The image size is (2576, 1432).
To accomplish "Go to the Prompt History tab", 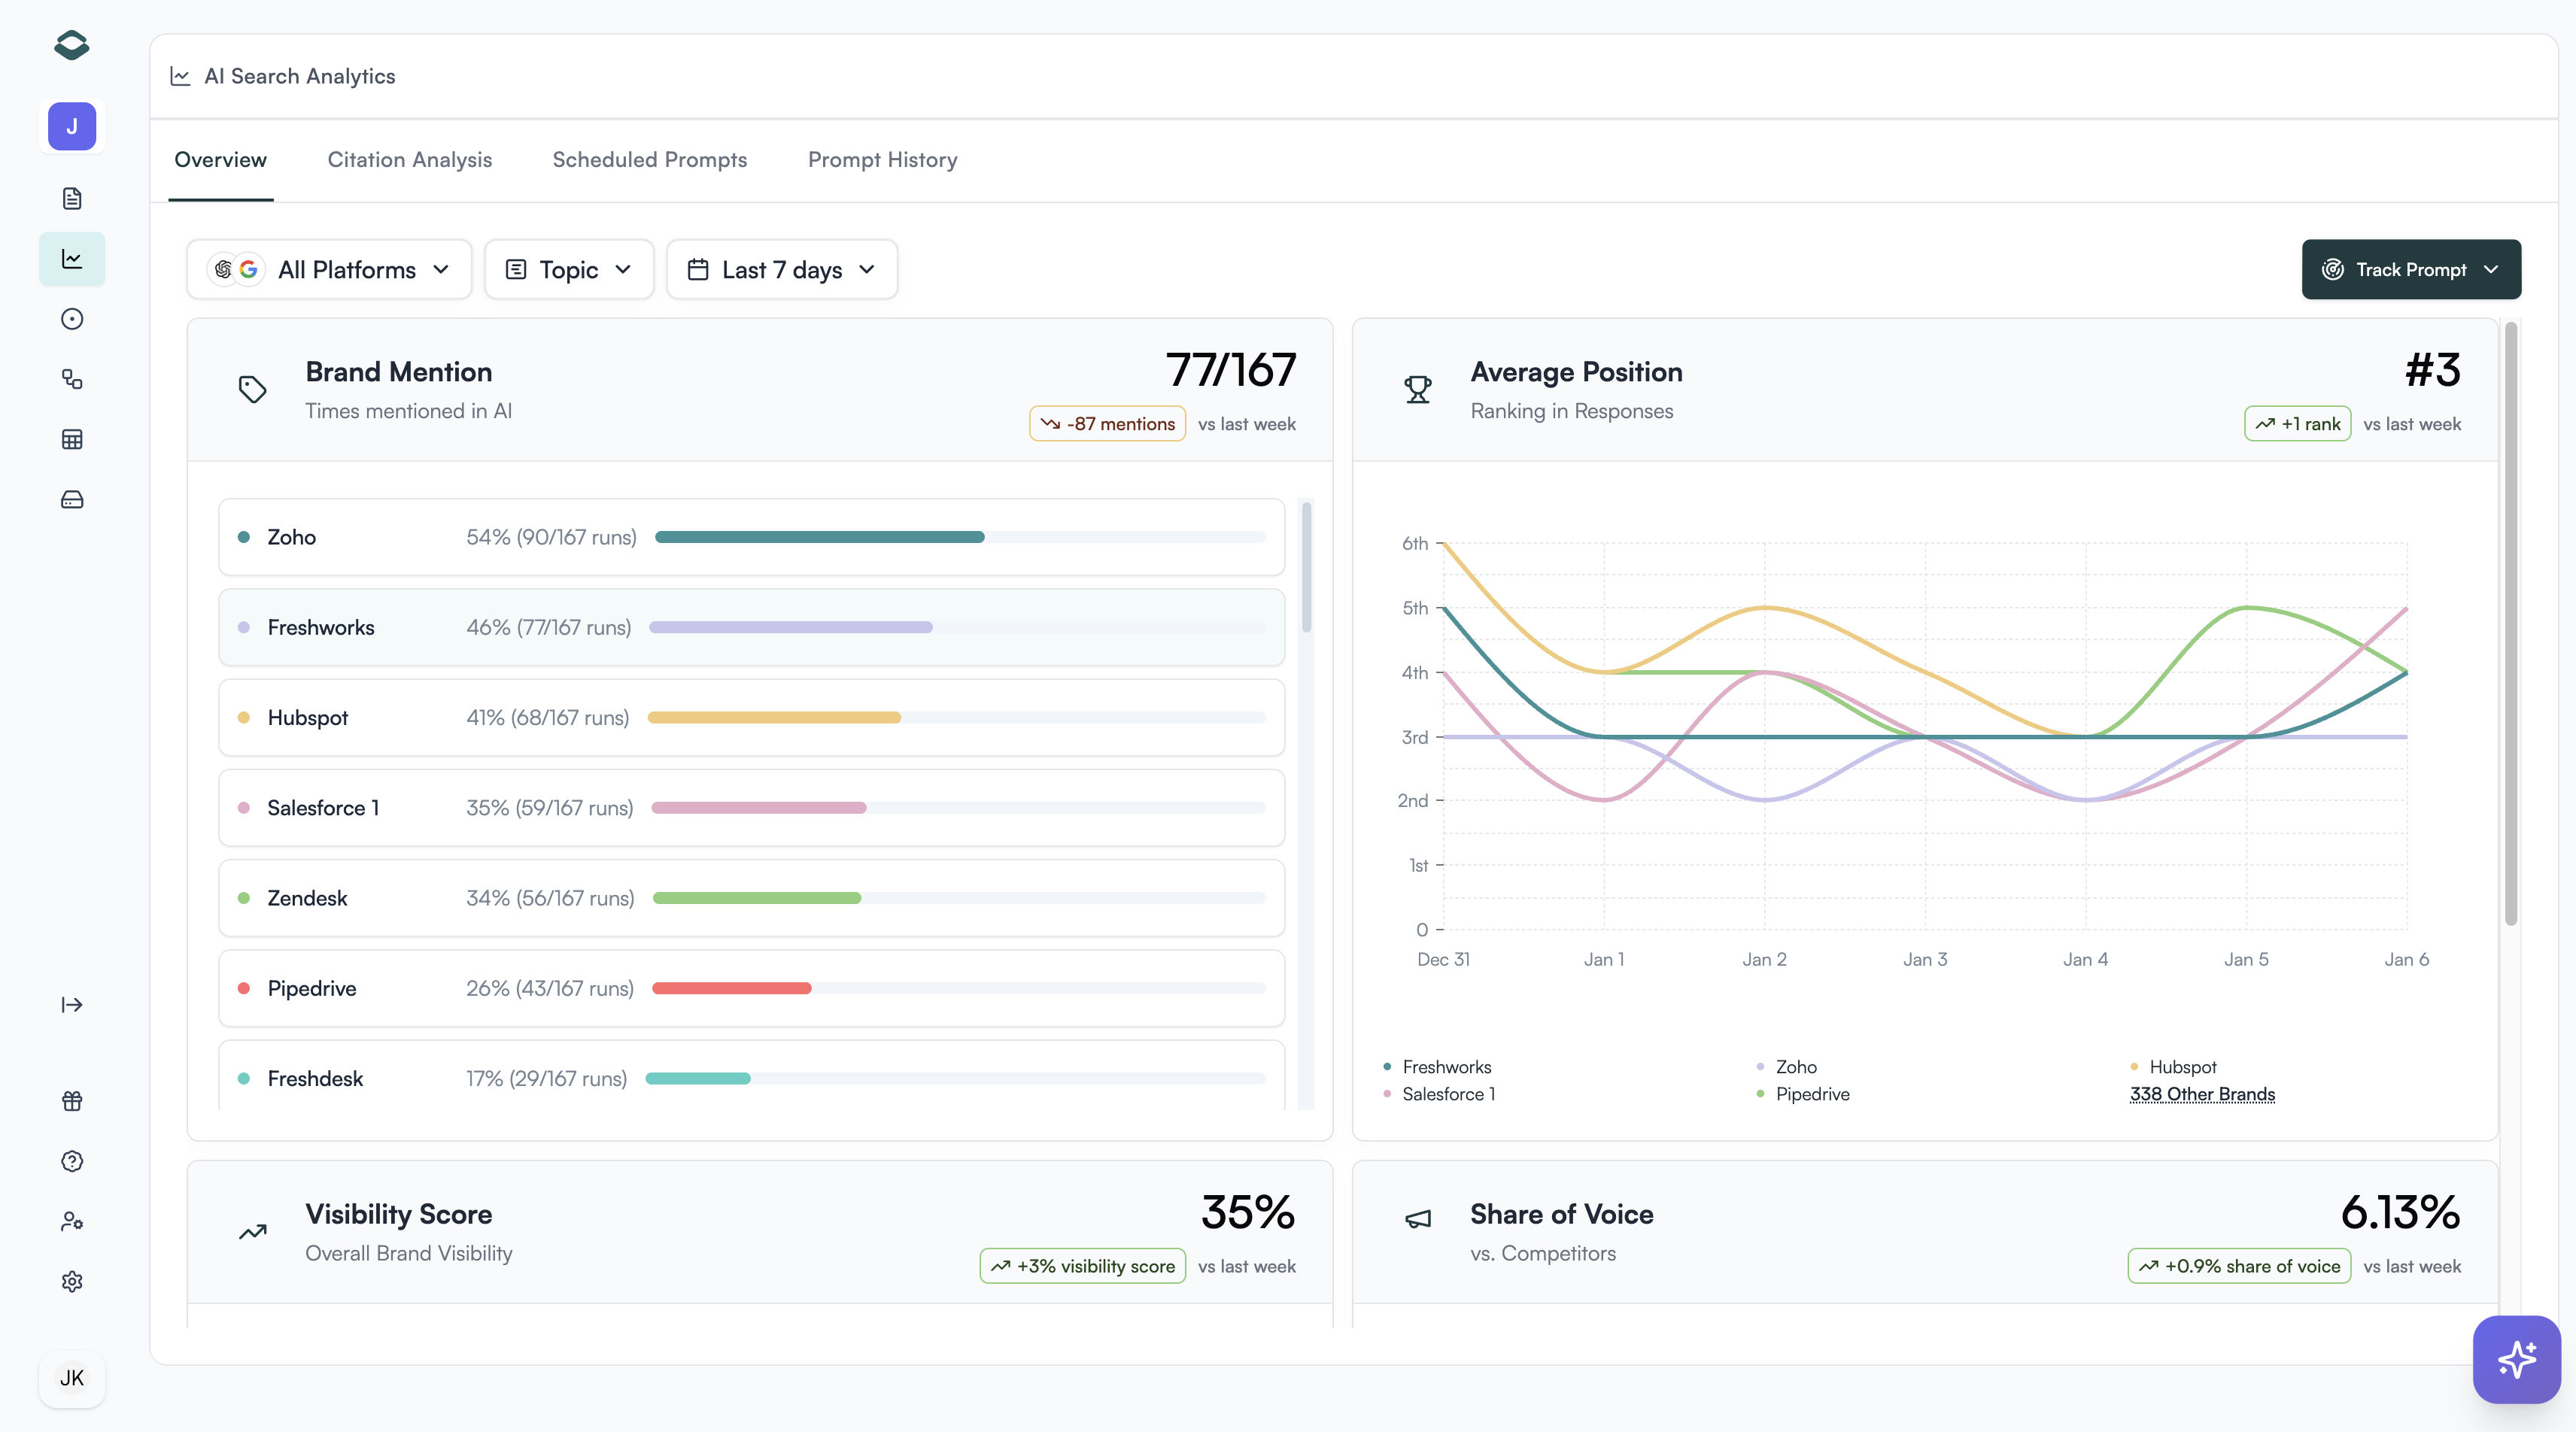I will click(x=882, y=160).
